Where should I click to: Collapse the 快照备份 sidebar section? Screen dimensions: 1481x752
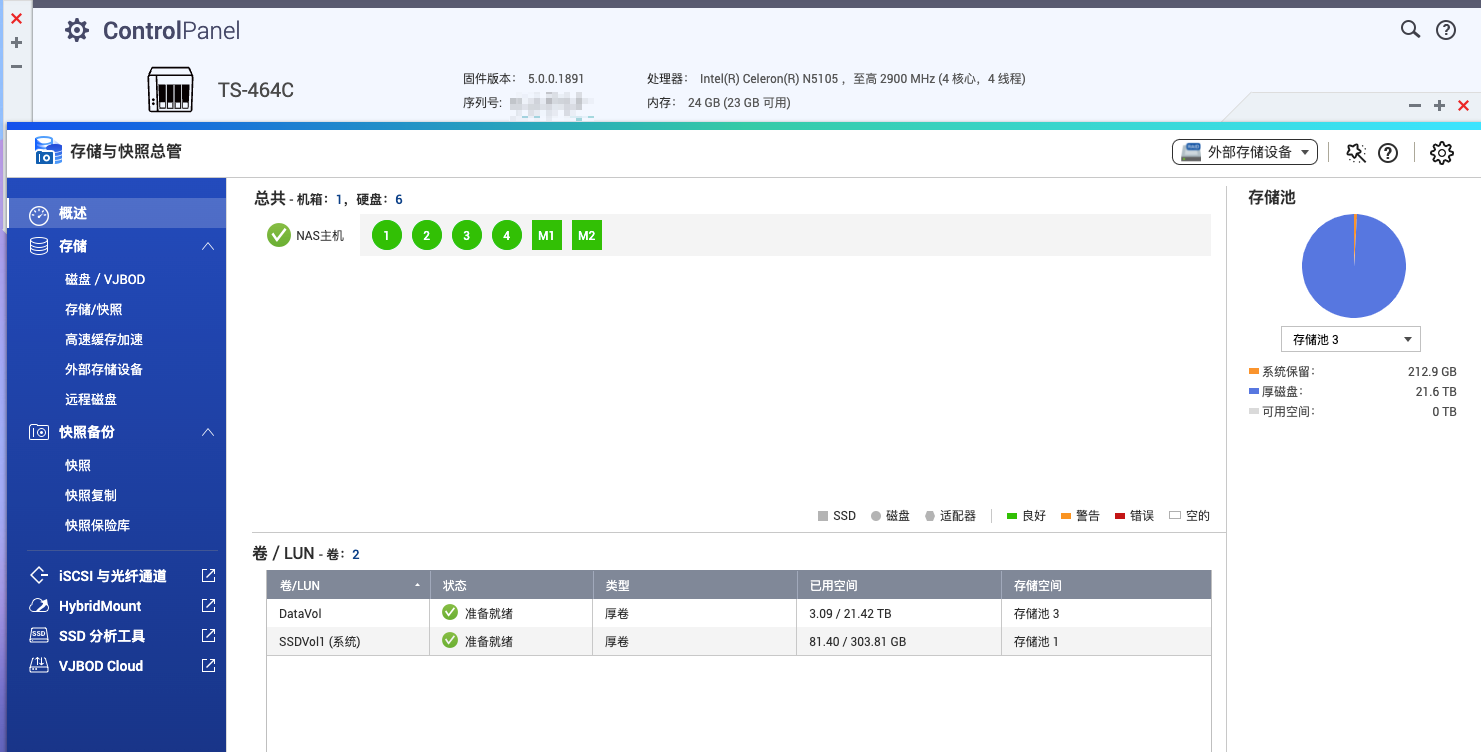click(x=208, y=432)
